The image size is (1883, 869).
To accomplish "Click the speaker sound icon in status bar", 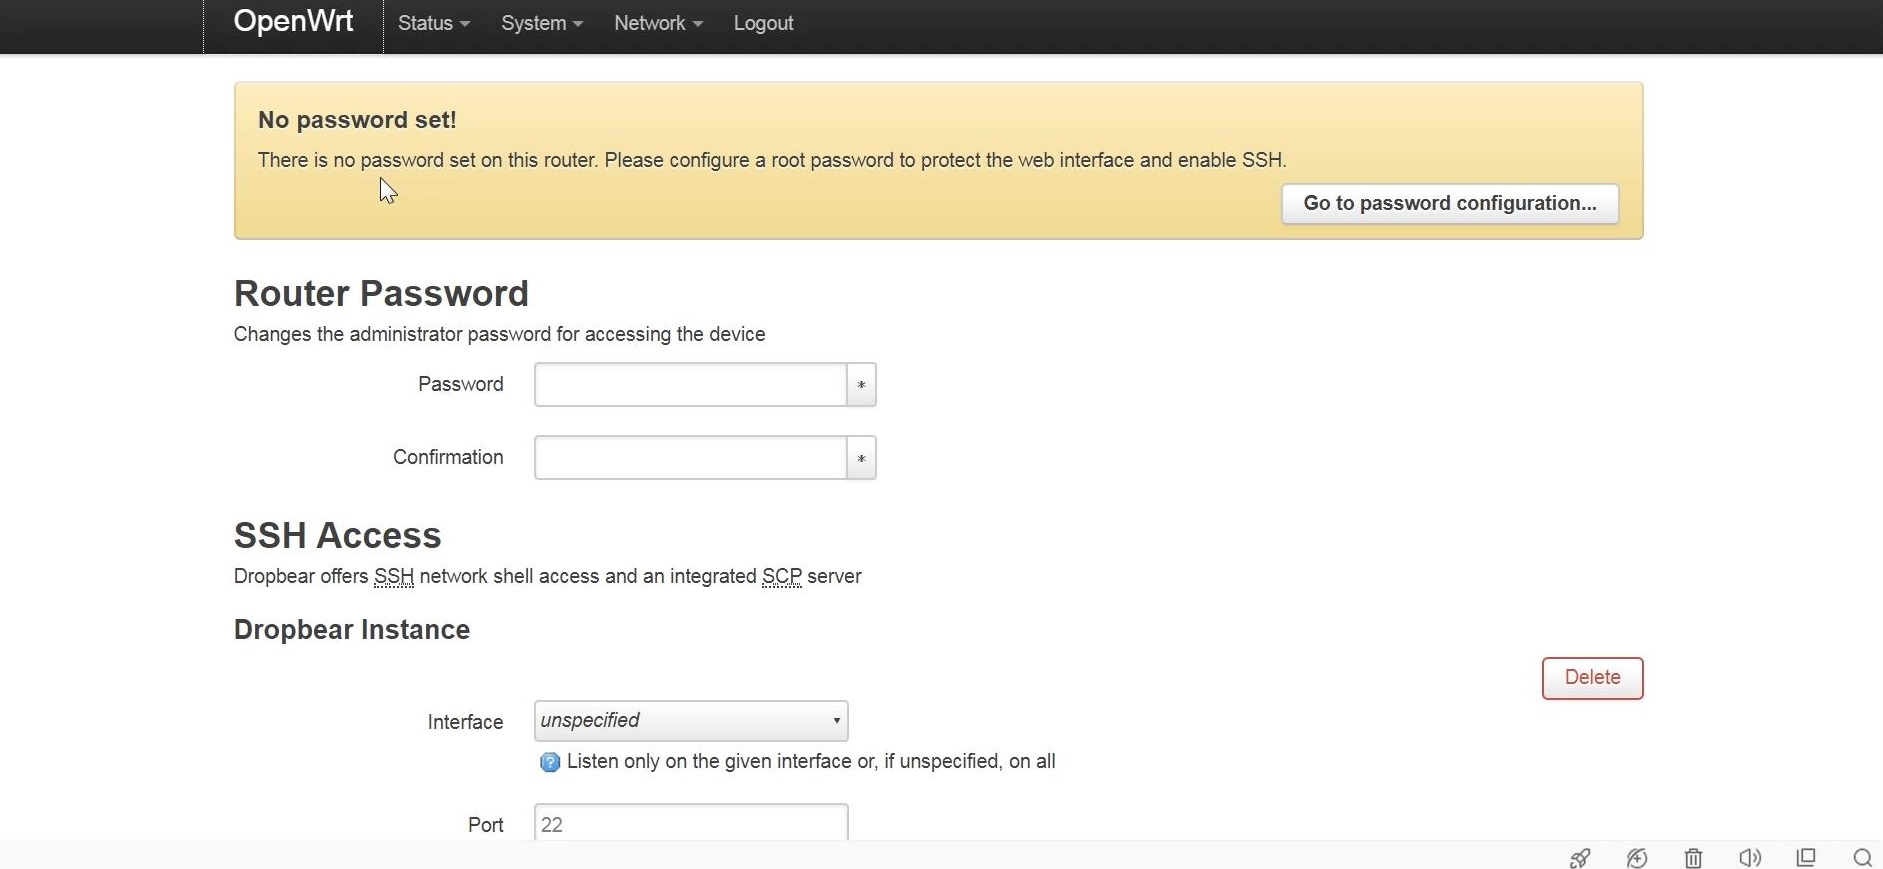I will tap(1750, 858).
